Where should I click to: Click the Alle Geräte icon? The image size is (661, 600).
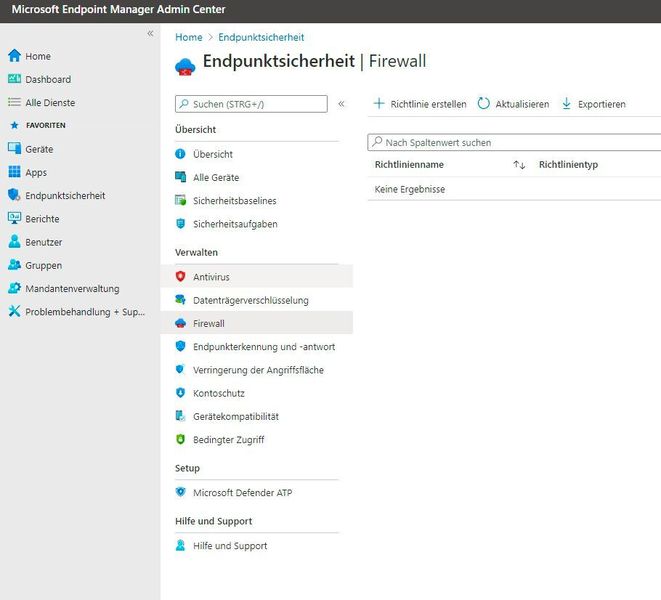click(180, 177)
